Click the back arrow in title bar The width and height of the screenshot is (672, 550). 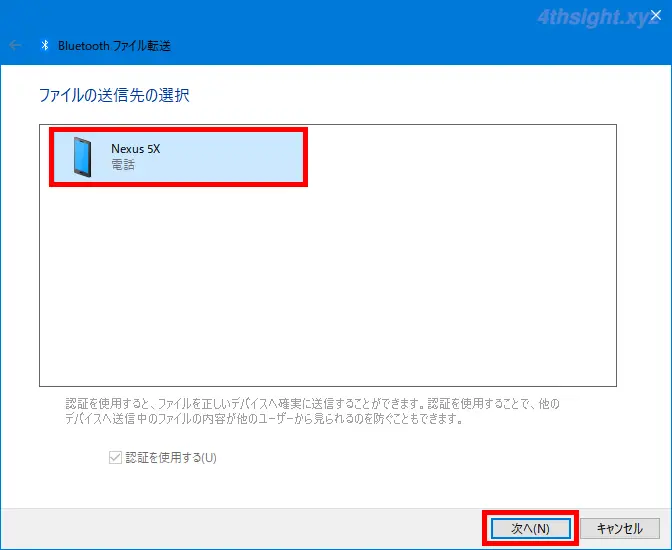[x=15, y=45]
